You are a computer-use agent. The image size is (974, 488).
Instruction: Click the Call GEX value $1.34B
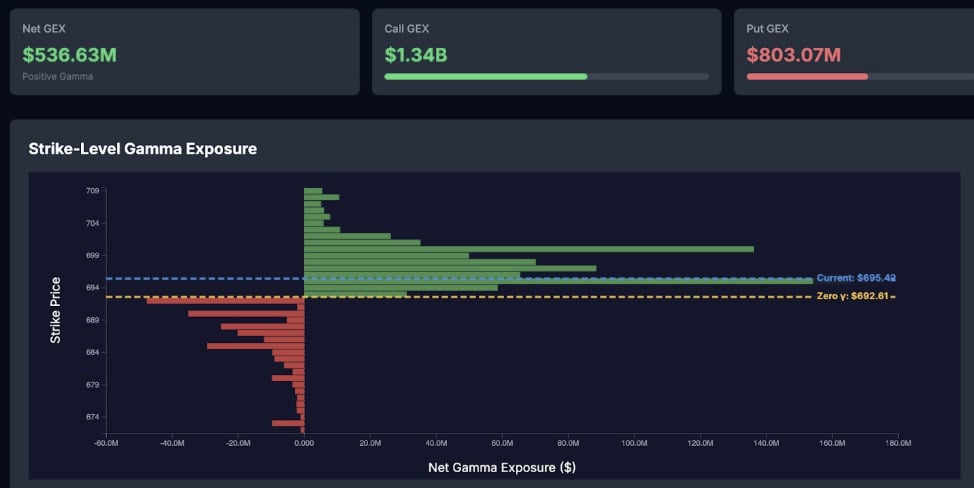point(416,55)
